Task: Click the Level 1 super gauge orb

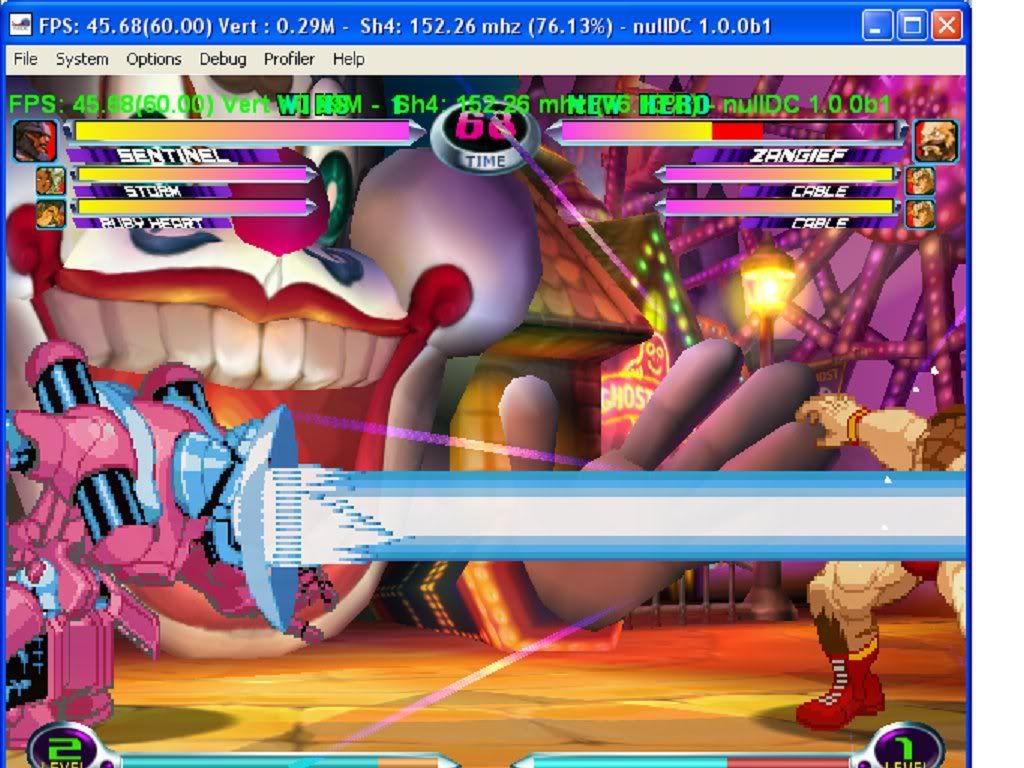Action: 906,747
